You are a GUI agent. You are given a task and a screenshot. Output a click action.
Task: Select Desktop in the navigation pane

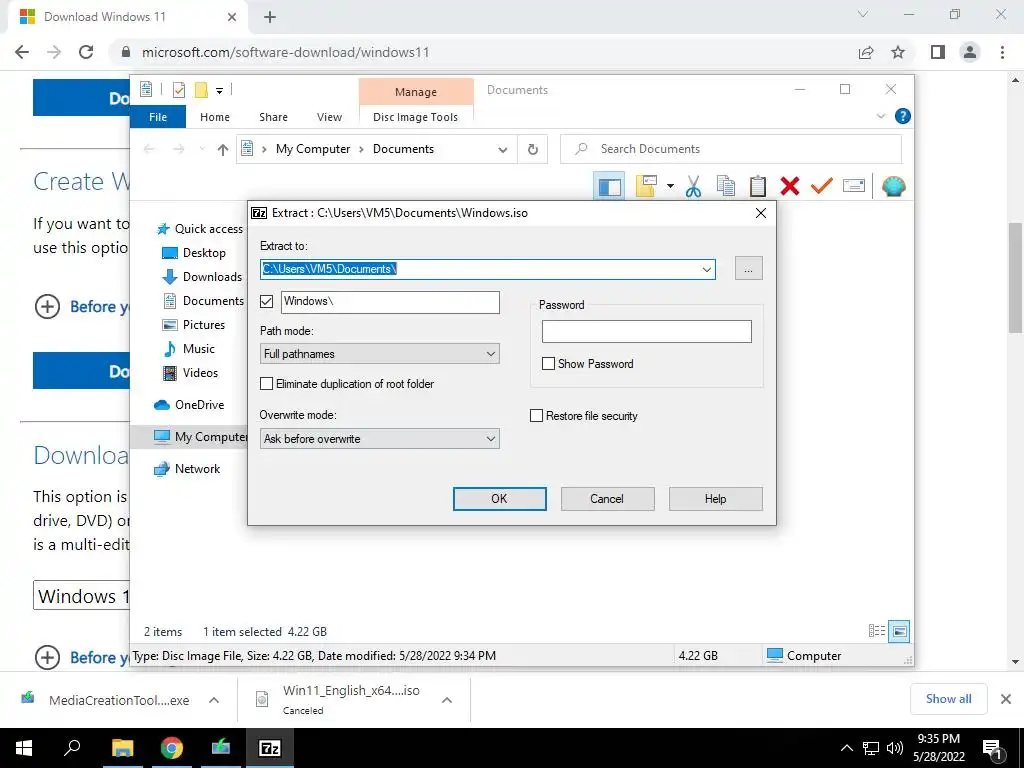193,253
